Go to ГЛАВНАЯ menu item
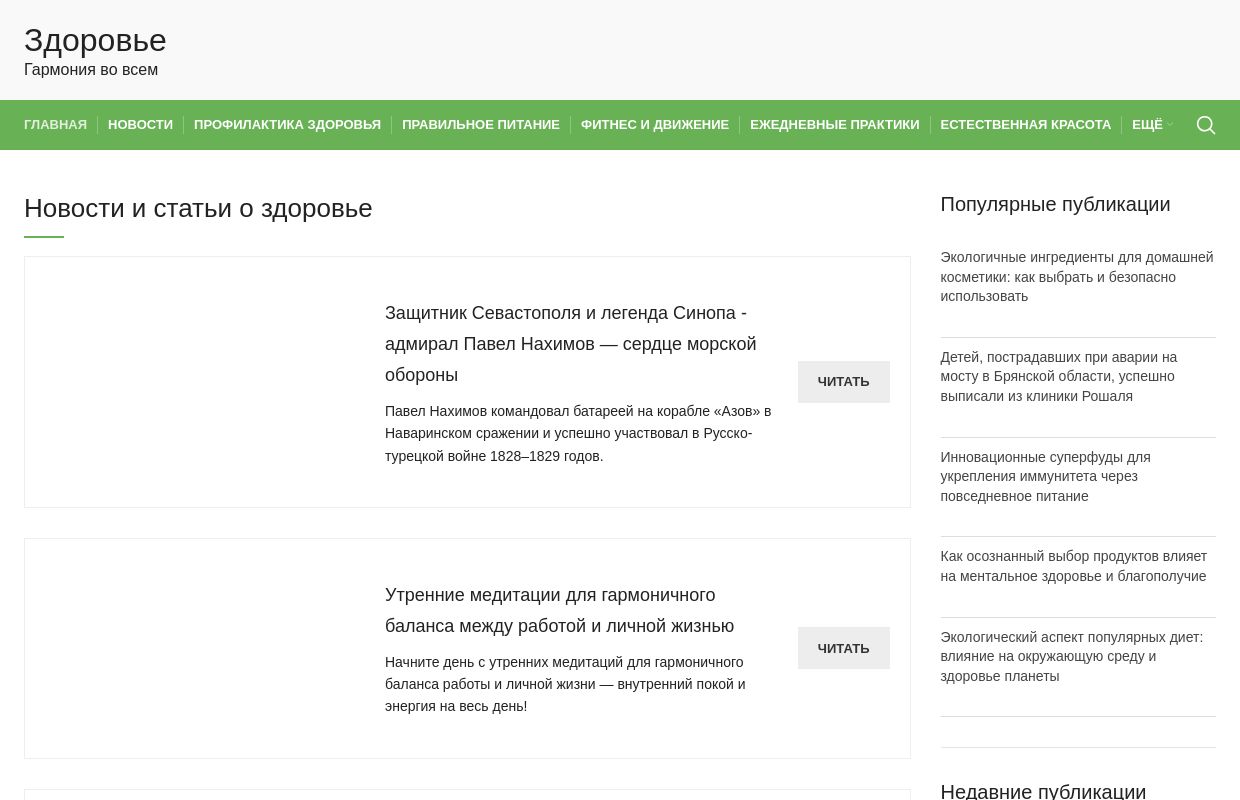 click(x=55, y=125)
